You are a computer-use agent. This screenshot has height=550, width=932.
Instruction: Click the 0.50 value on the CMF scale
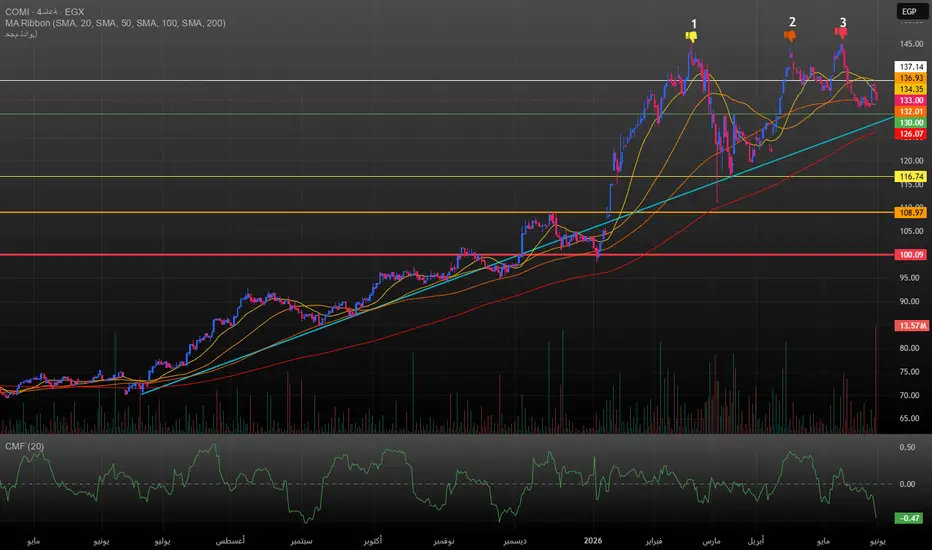coord(907,447)
